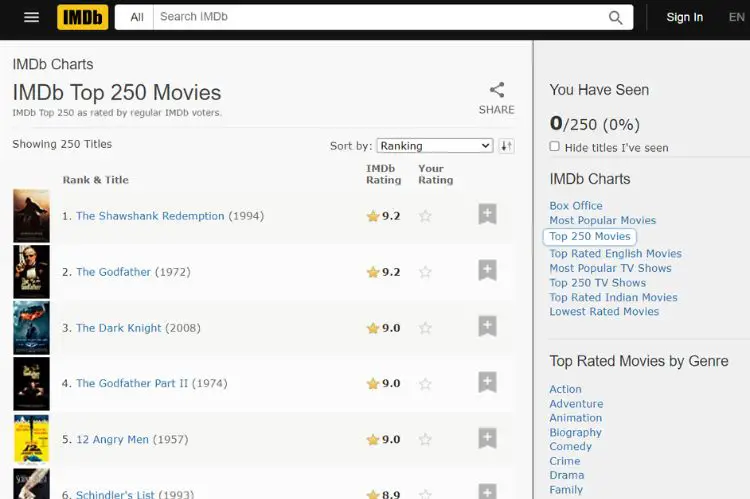Go to IMDb home via logo
750x499 pixels.
click(82, 17)
